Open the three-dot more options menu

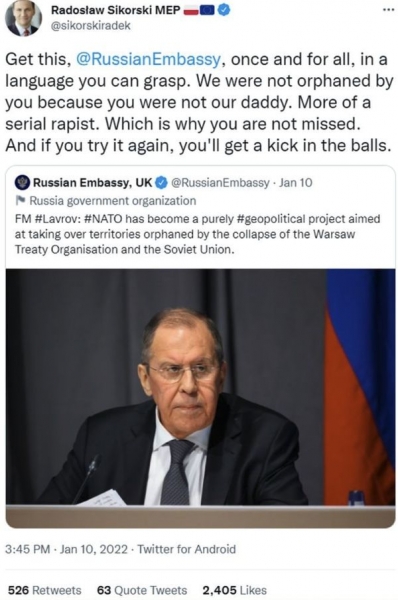tap(388, 10)
